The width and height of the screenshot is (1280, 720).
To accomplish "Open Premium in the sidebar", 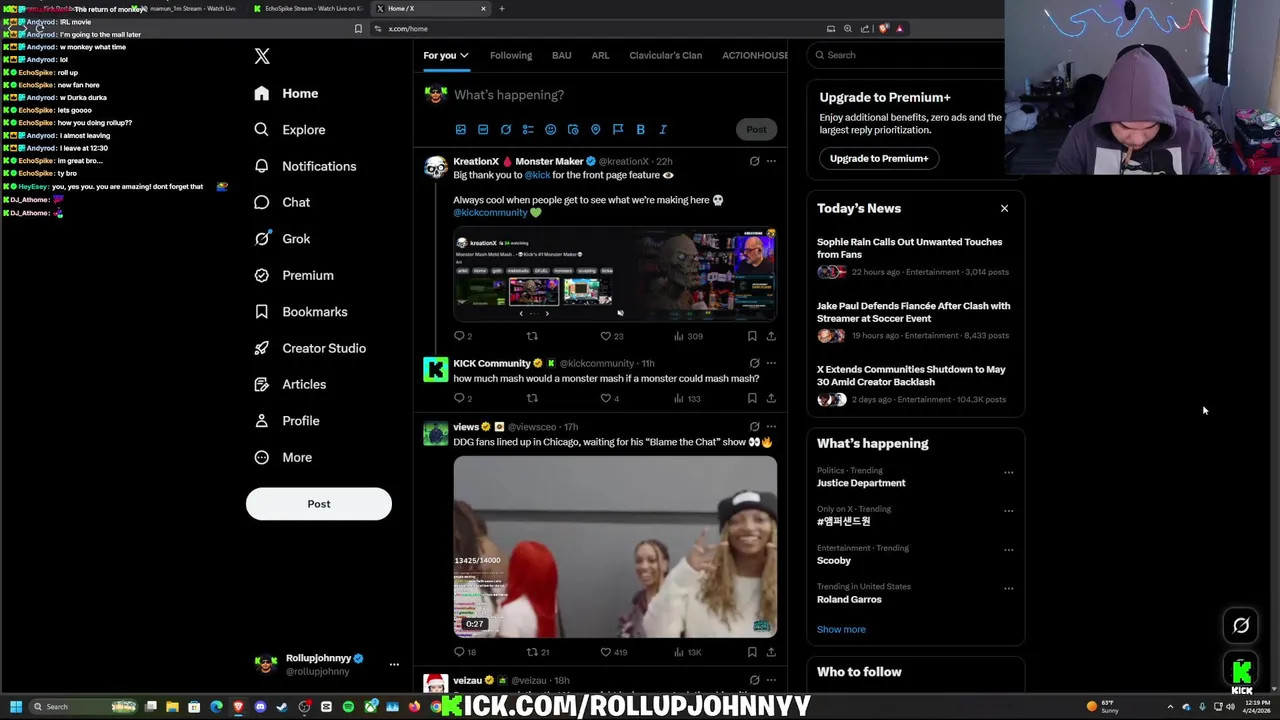I will click(x=294, y=275).
